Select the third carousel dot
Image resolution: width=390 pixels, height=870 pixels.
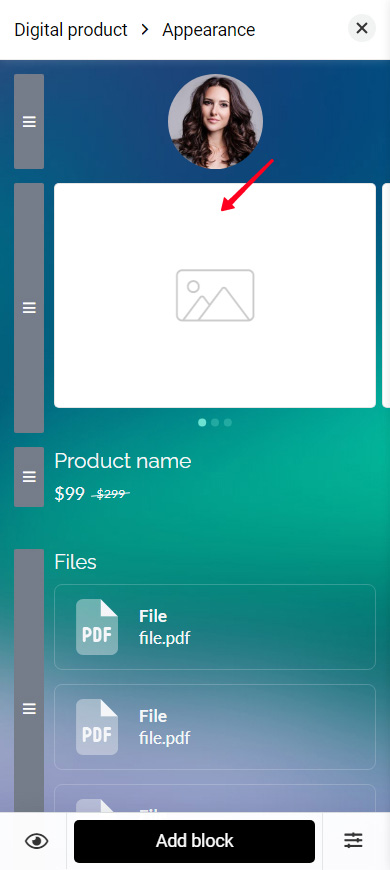227,423
